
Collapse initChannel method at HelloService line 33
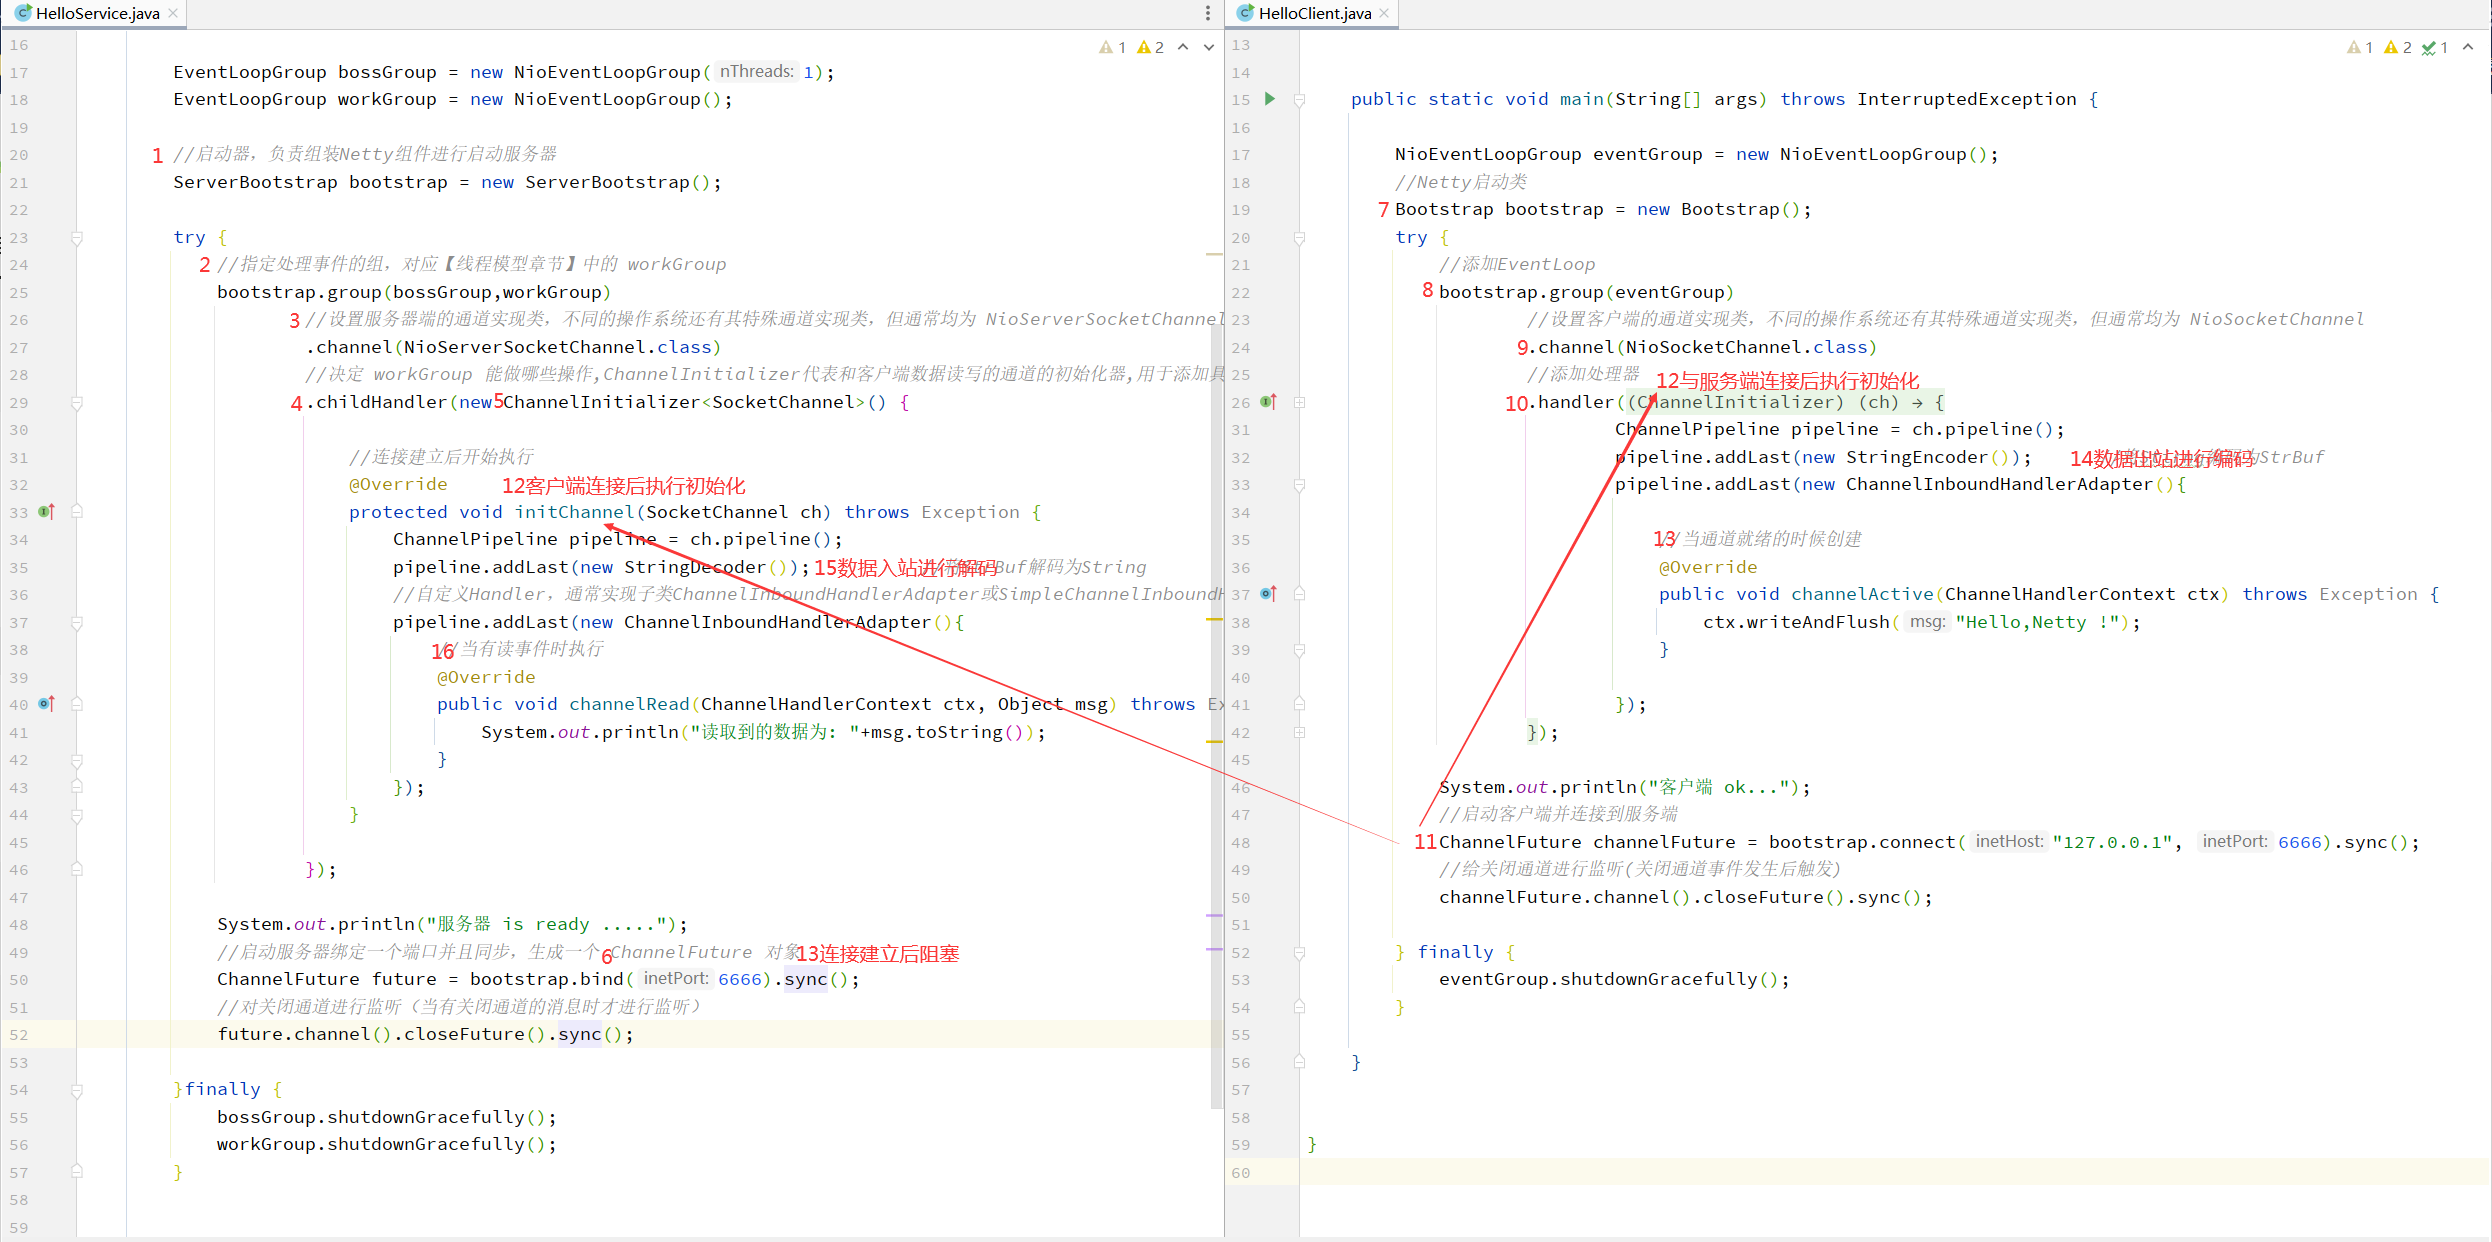pos(77,512)
